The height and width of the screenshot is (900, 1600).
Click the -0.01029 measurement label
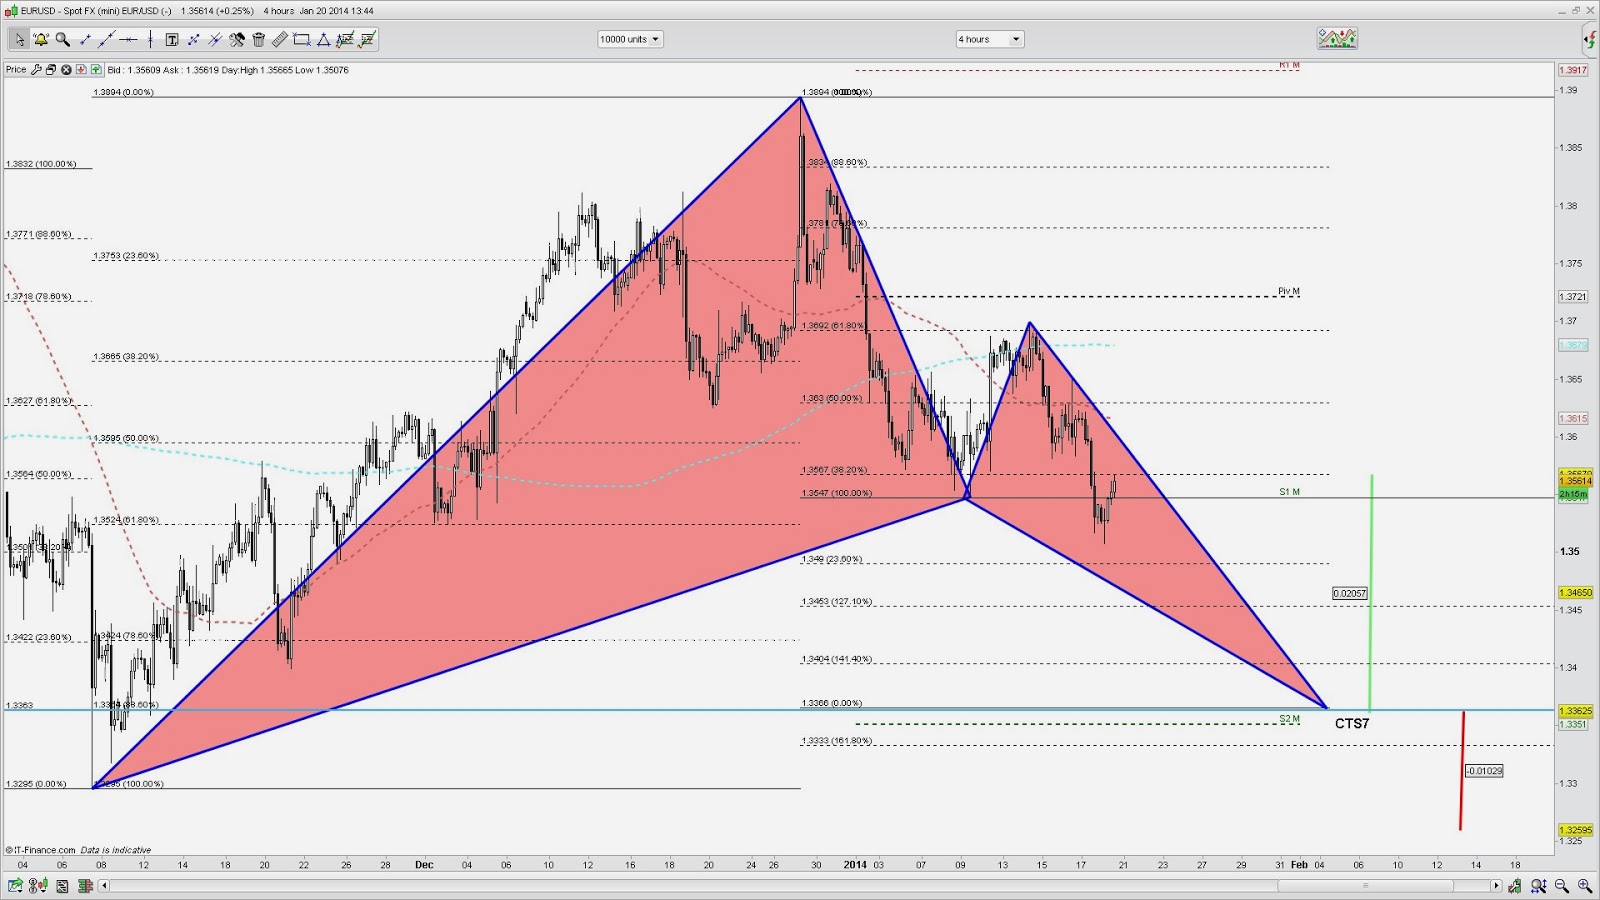point(1484,771)
